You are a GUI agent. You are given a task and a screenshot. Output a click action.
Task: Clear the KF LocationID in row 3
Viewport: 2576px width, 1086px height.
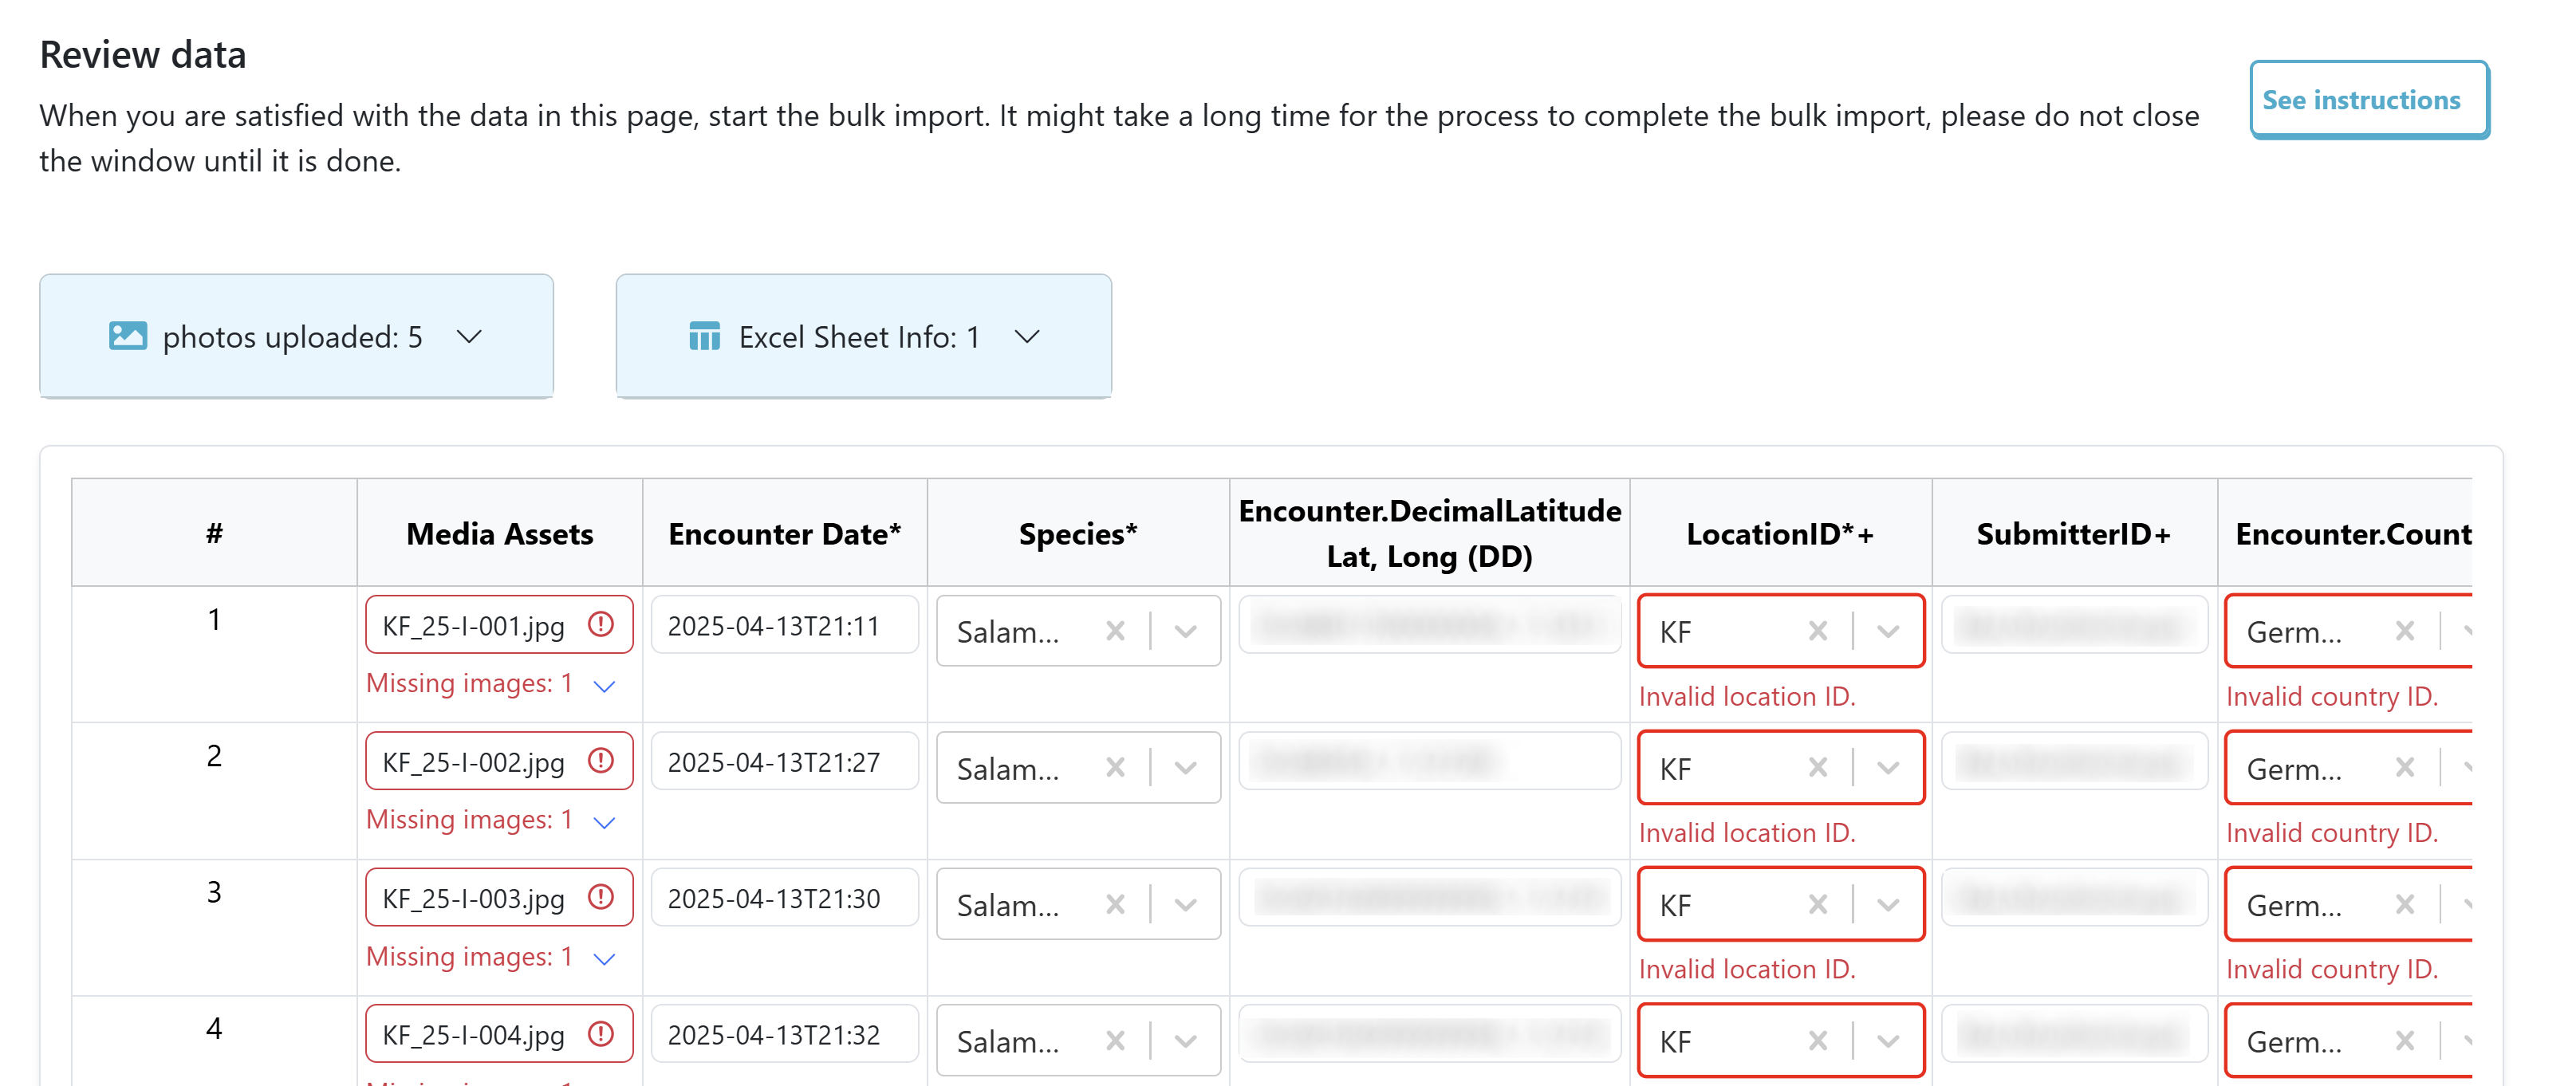[1818, 904]
